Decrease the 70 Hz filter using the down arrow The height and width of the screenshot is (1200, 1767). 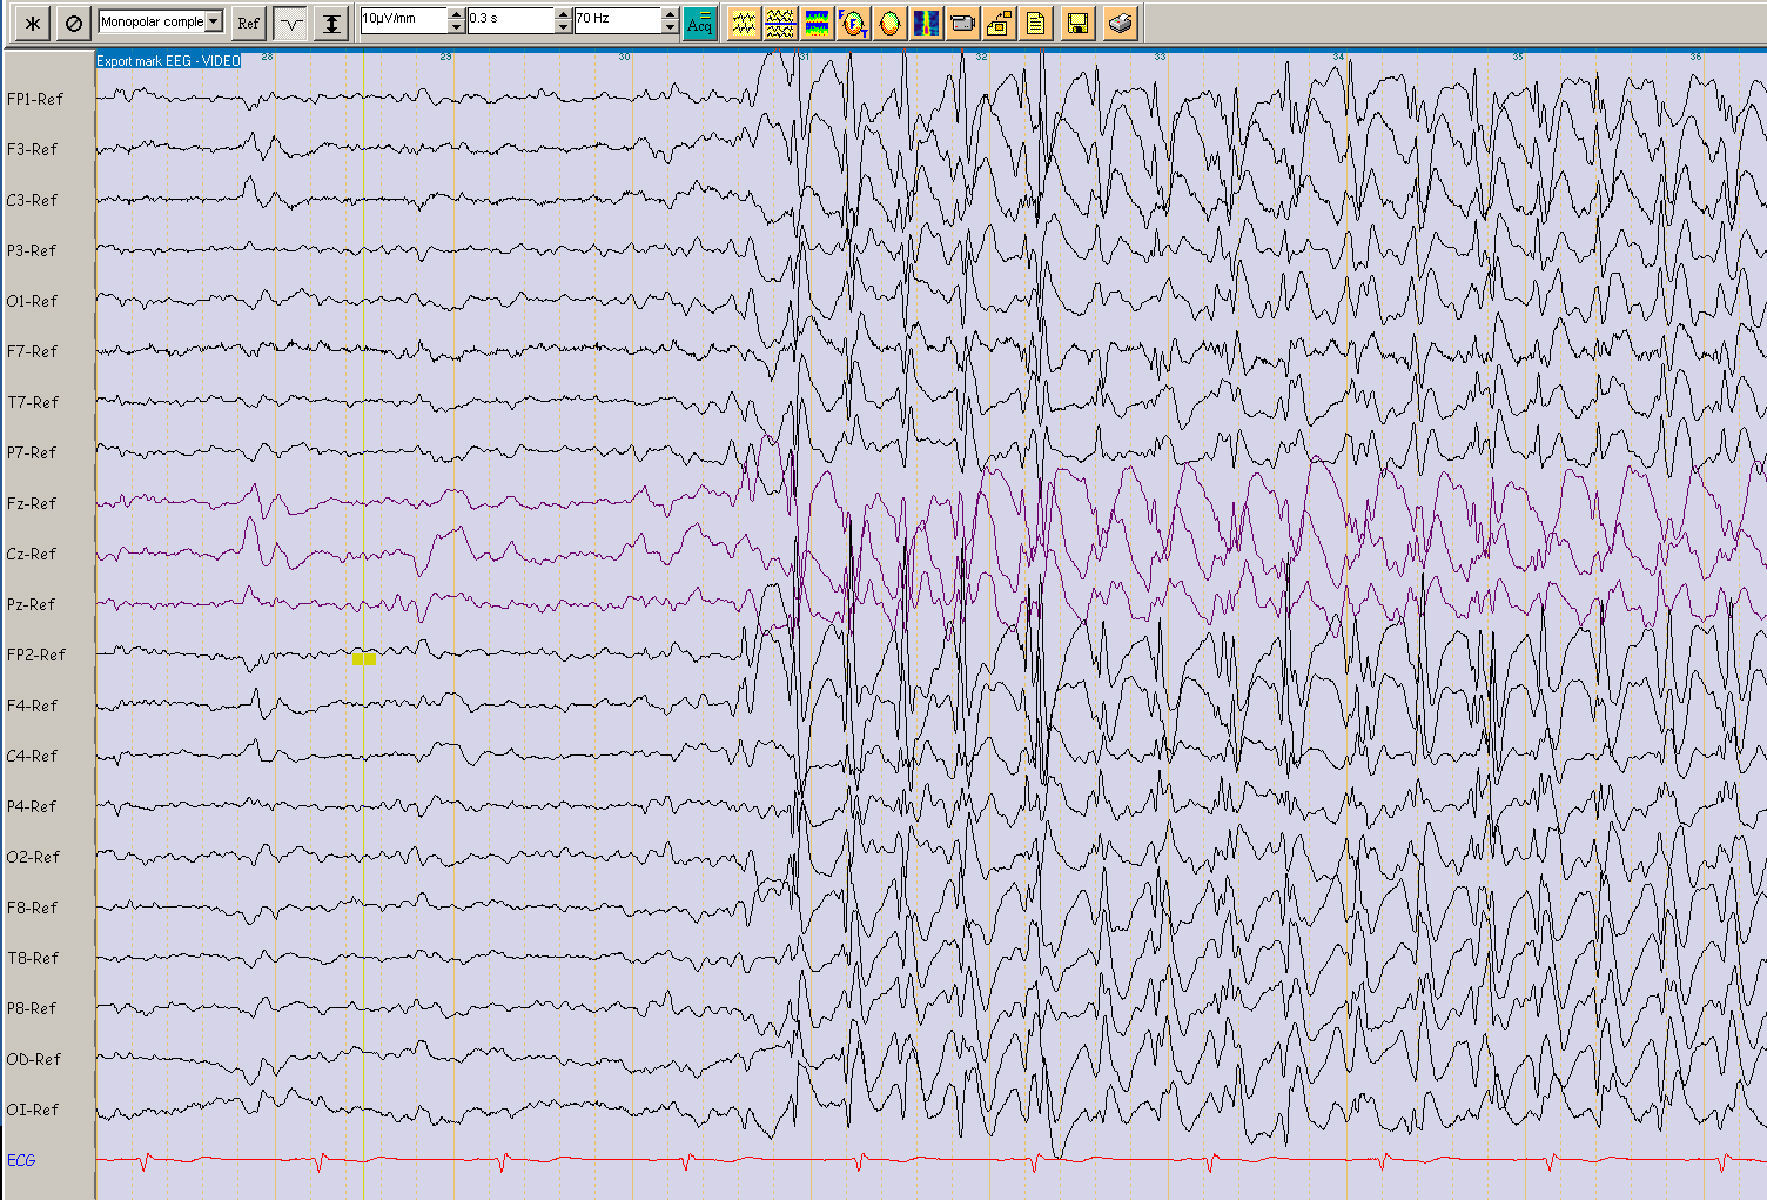[x=670, y=28]
